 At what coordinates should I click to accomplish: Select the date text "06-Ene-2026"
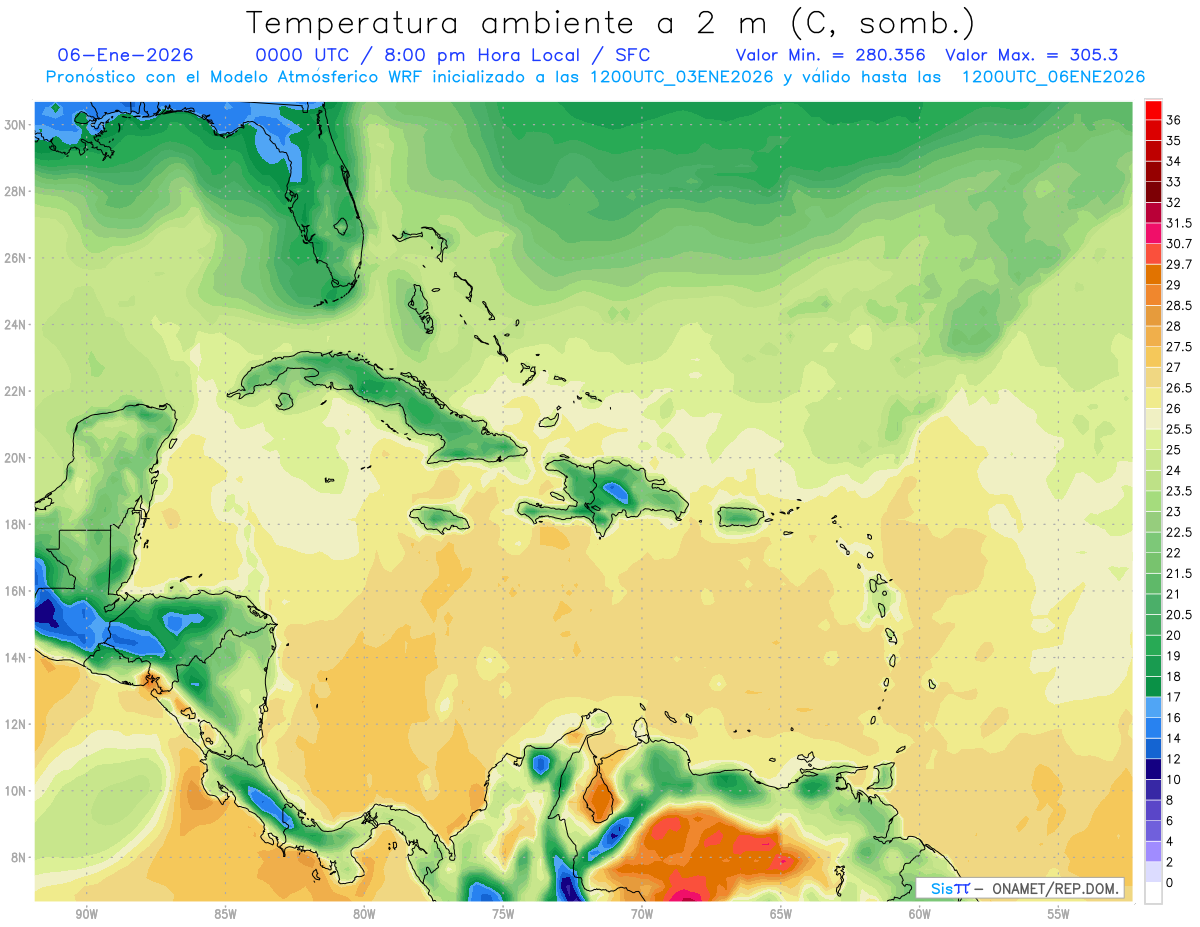[x=125, y=55]
